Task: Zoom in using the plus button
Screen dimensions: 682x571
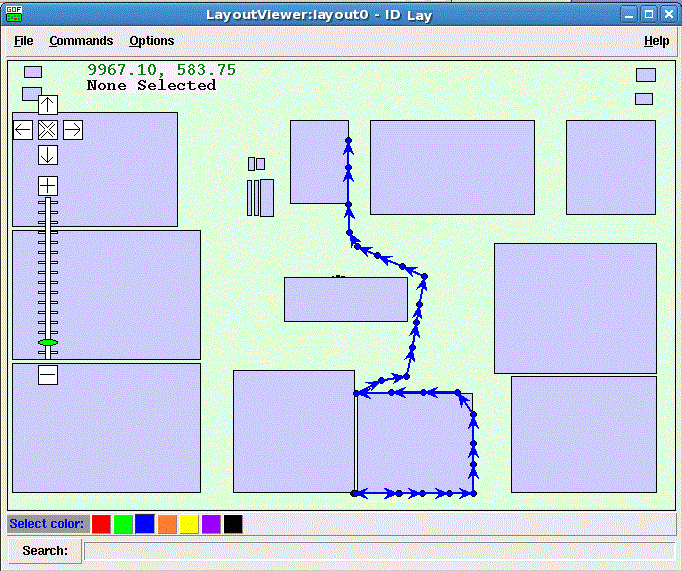Action: click(48, 185)
